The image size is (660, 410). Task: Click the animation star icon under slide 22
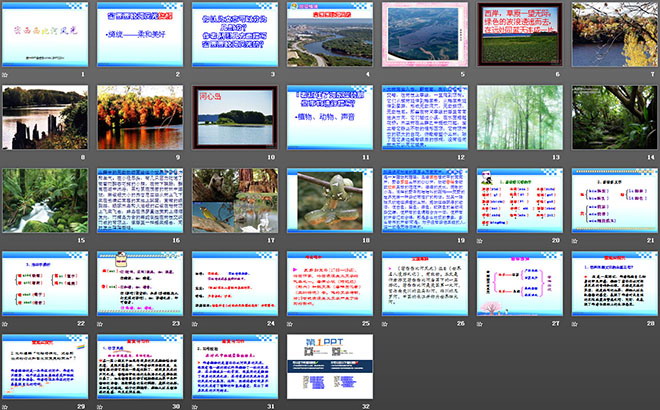[6, 323]
